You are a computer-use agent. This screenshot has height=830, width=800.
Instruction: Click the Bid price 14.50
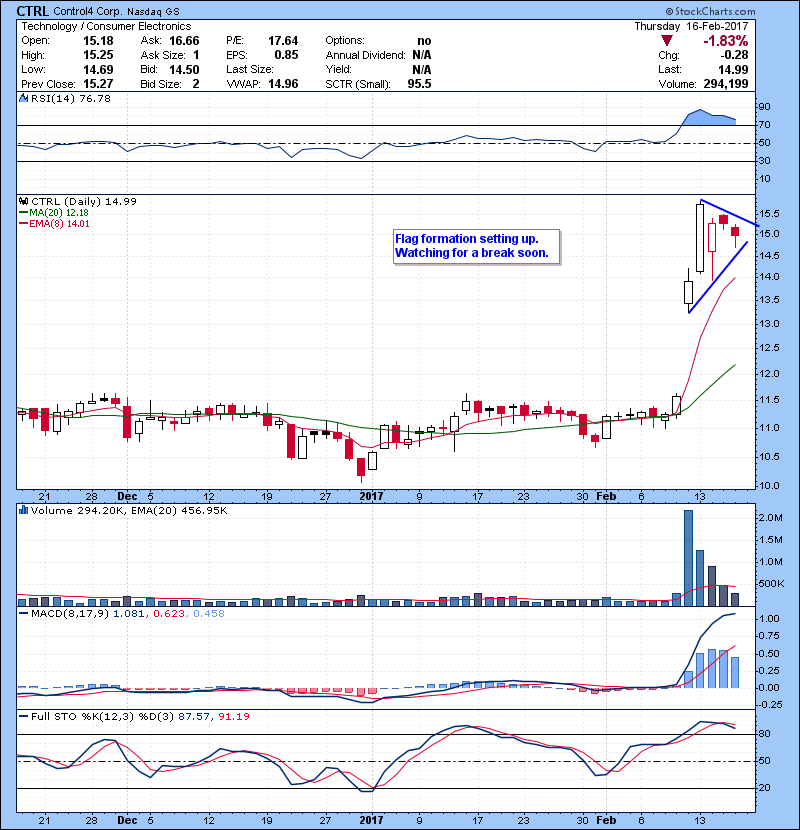pos(184,69)
